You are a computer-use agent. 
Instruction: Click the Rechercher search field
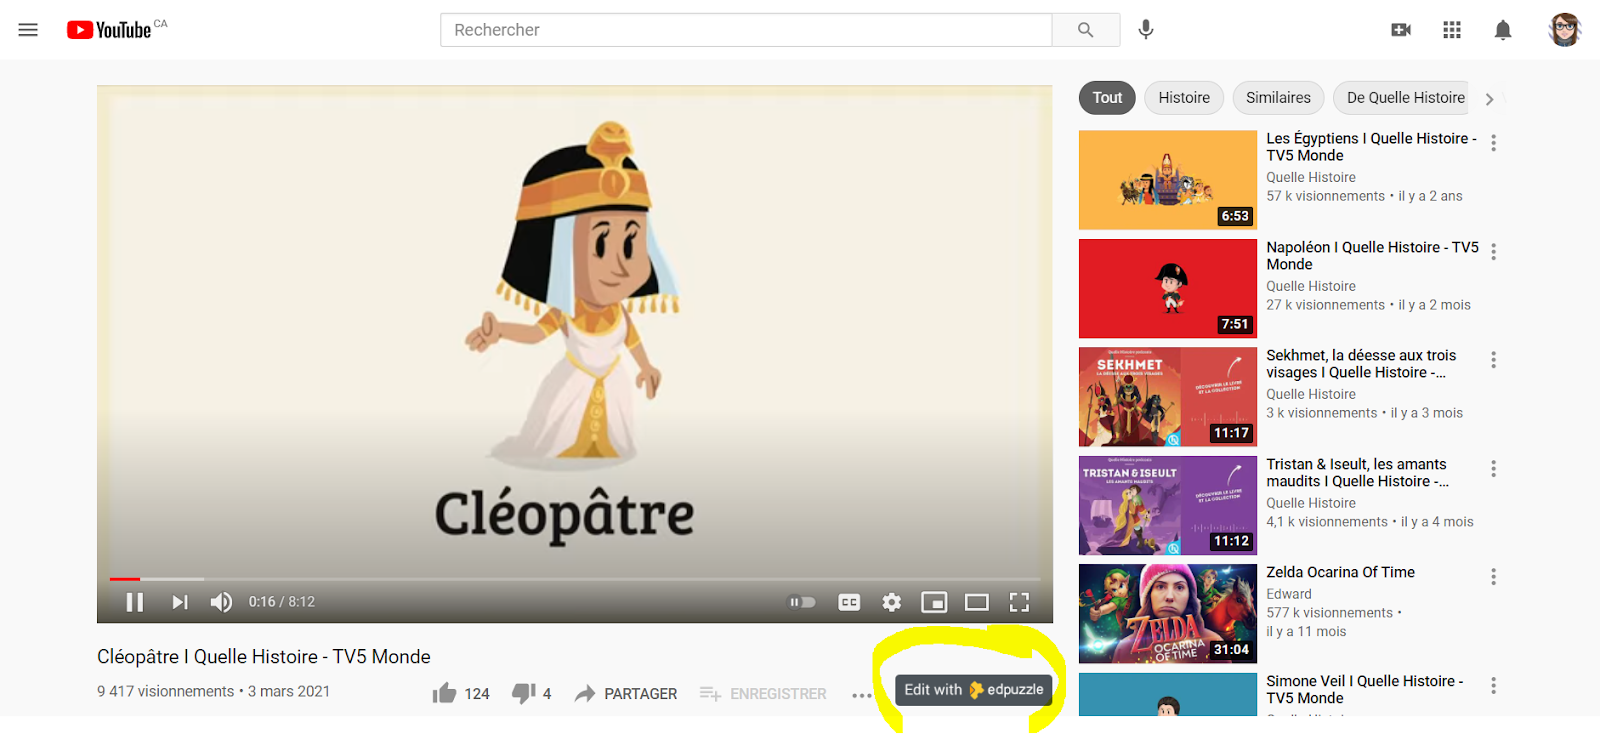click(x=746, y=30)
